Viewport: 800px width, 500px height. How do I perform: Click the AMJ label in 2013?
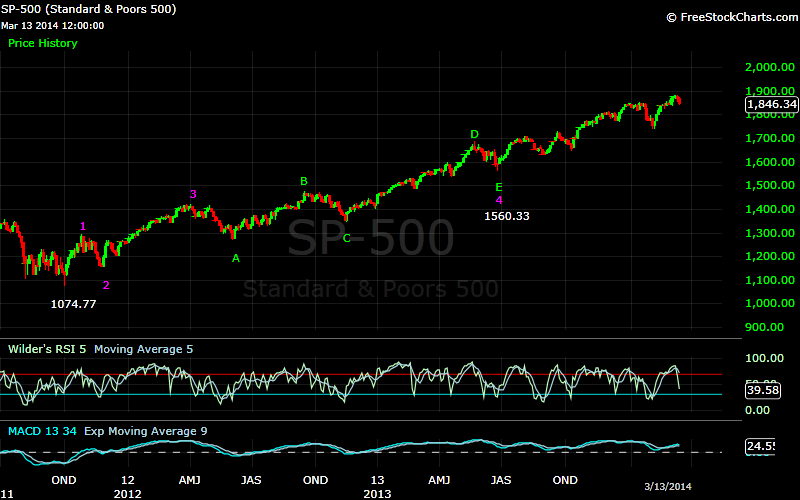click(x=439, y=480)
